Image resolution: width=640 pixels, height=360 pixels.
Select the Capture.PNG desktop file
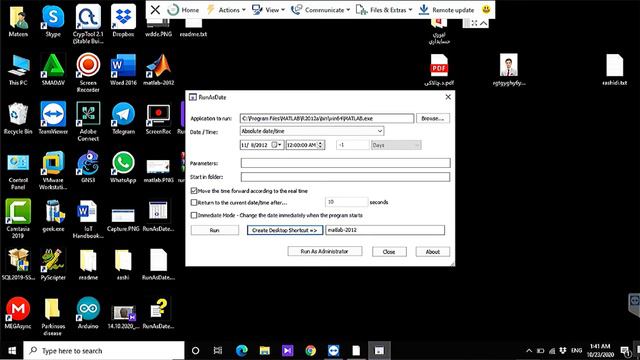pyautogui.click(x=123, y=219)
